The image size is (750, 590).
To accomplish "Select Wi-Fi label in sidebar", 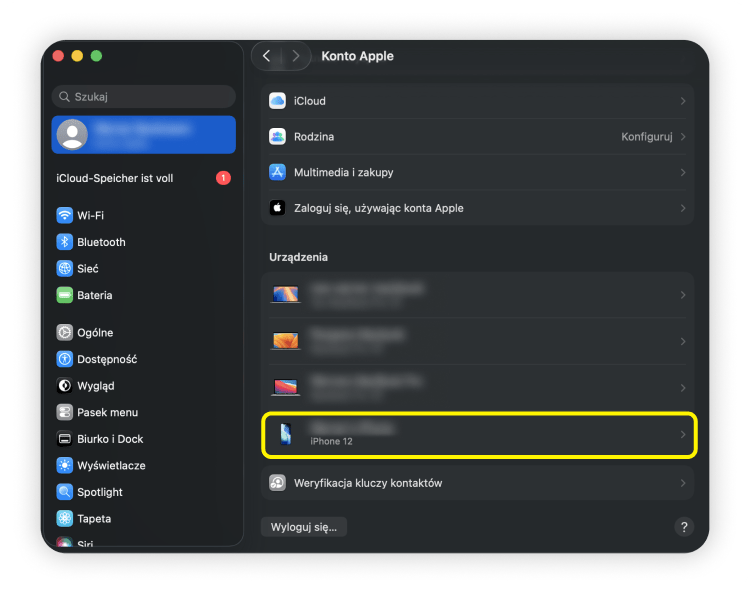I will point(90,215).
